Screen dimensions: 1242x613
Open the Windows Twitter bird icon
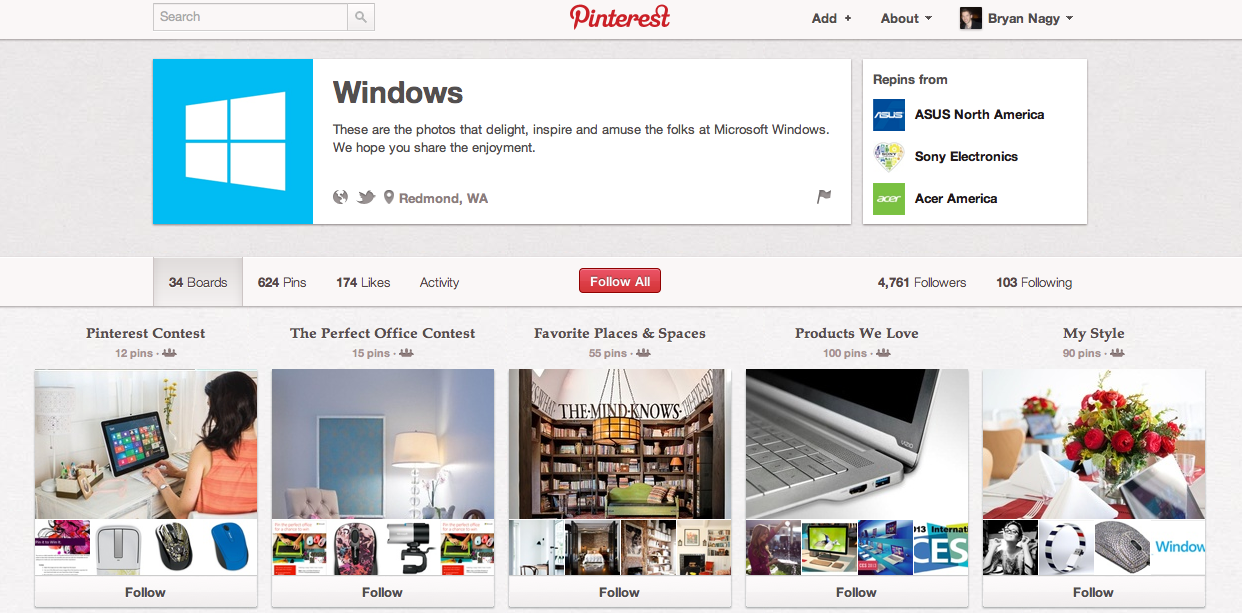click(x=366, y=197)
